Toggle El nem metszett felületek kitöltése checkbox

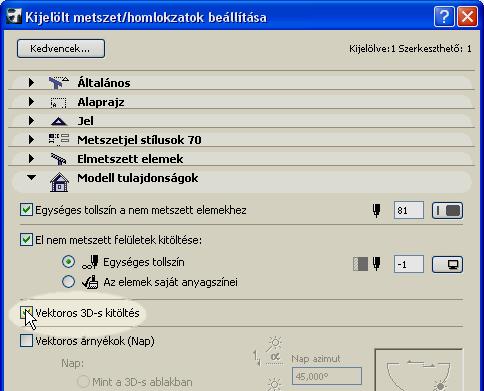[x=26, y=240]
